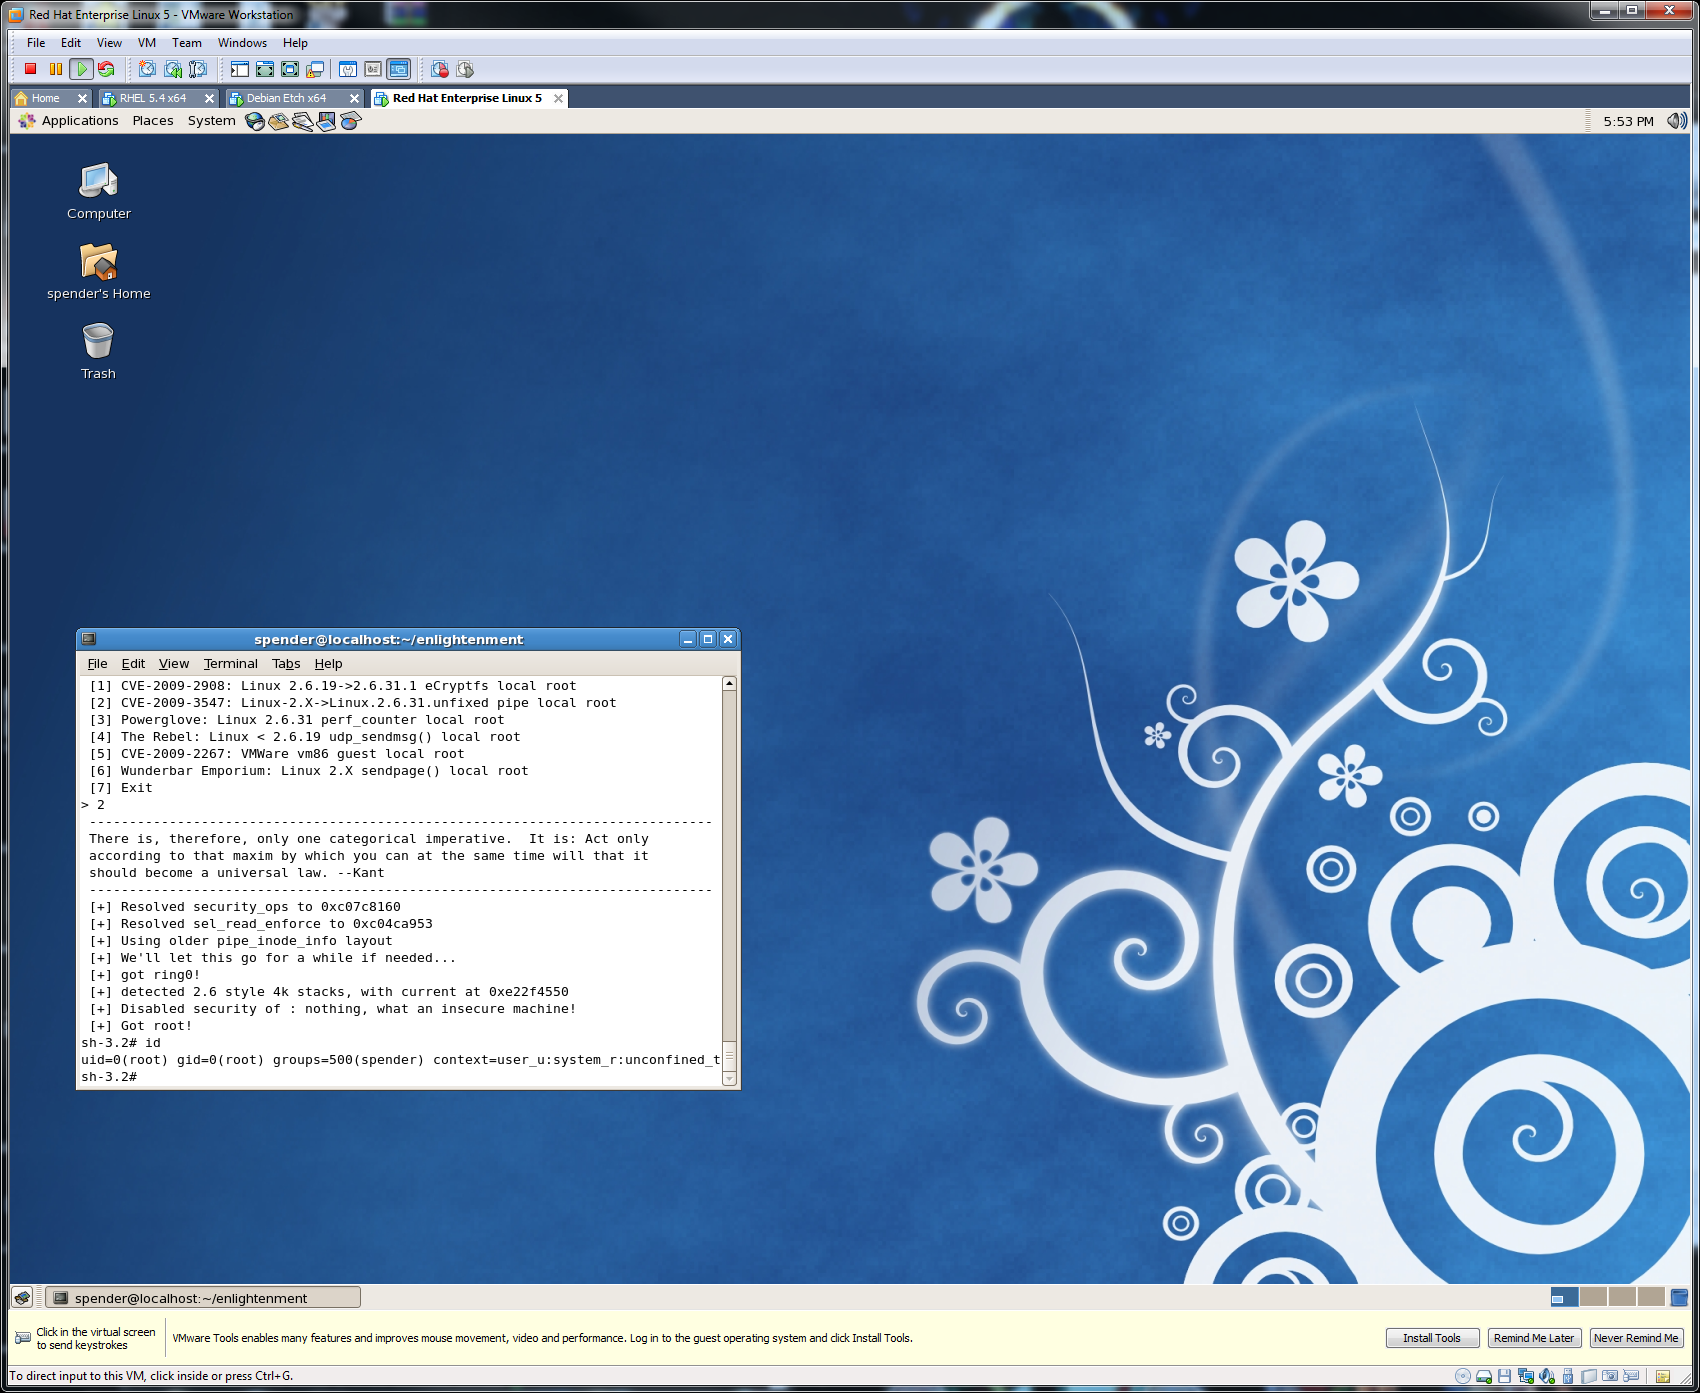This screenshot has height=1393, width=1700.
Task: Open the snapshot manager wrench-clock icon
Action: tap(198, 69)
